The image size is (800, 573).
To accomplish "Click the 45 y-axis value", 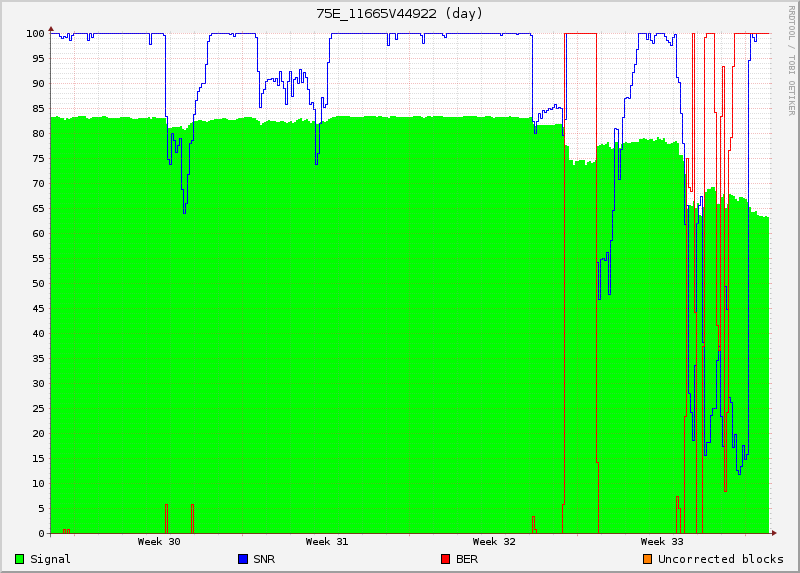I will coord(38,309).
